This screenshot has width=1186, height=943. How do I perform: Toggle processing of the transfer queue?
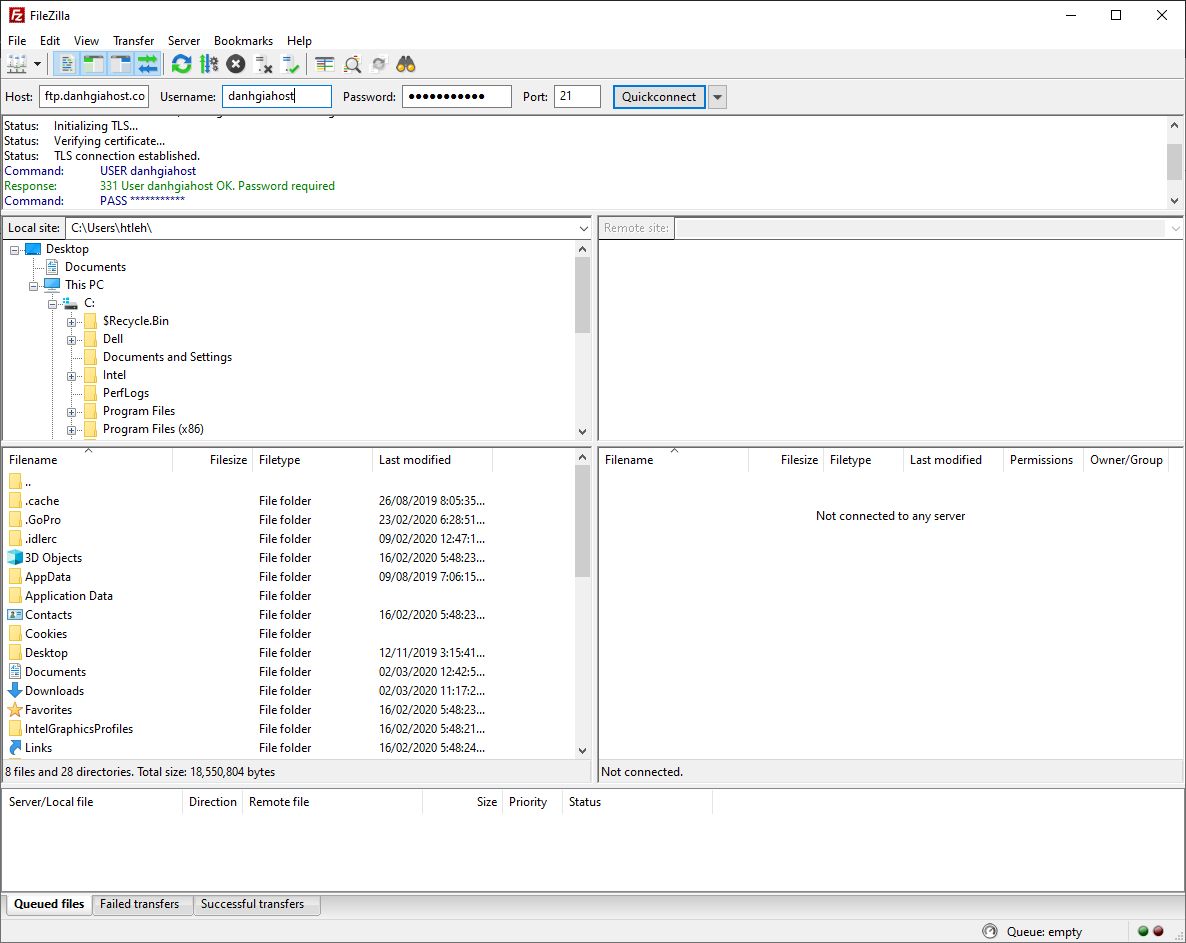208,65
